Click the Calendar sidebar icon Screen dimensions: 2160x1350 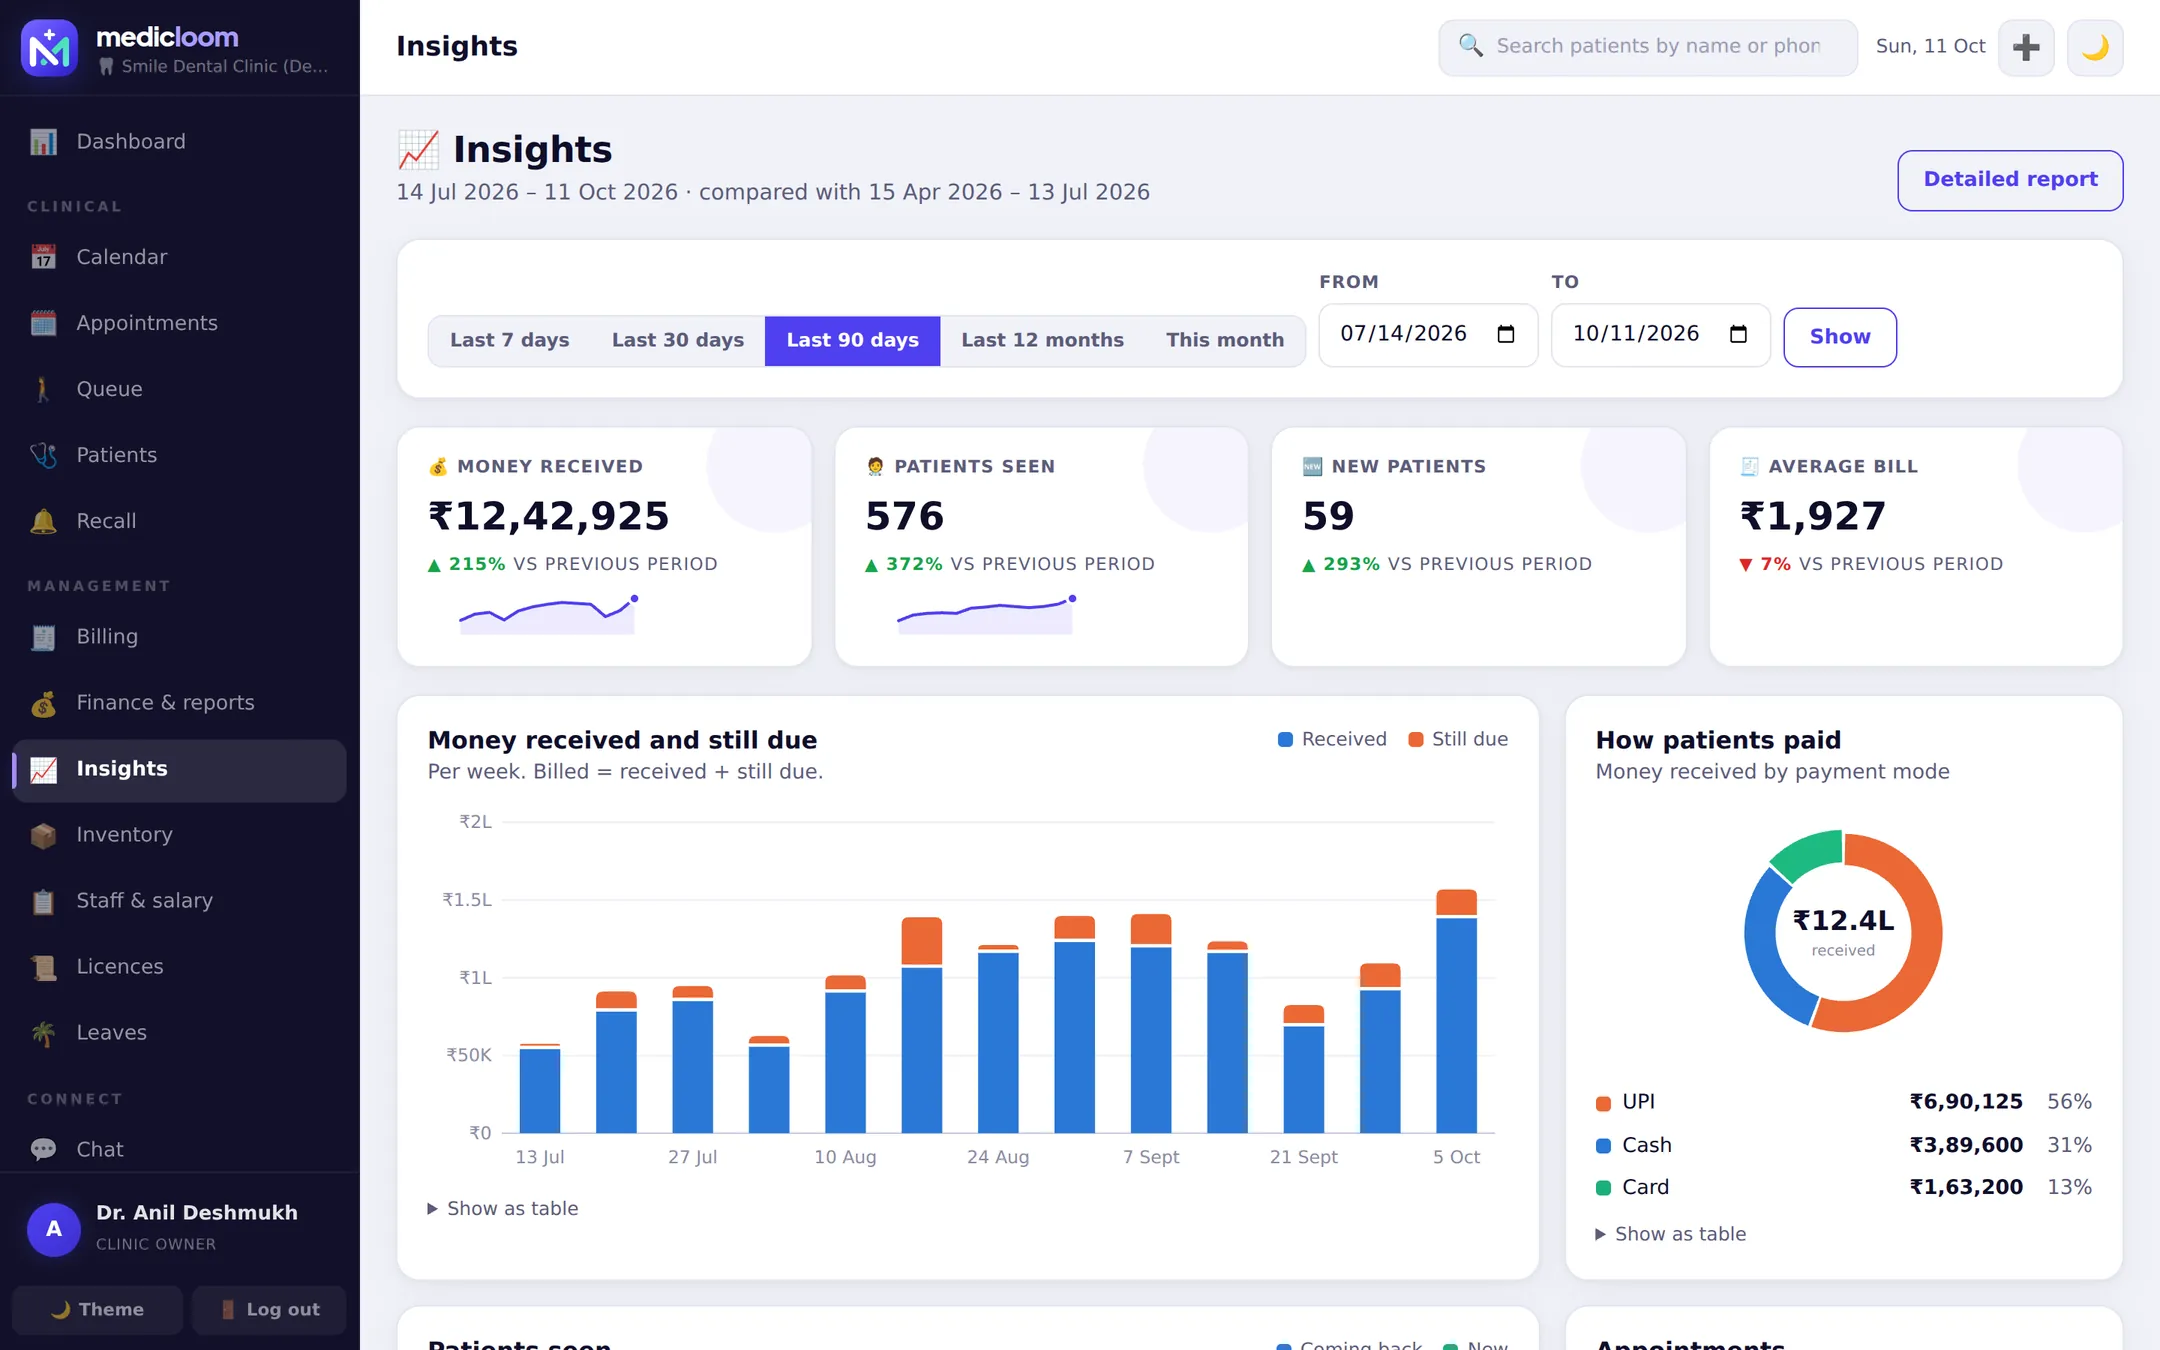tap(43, 257)
